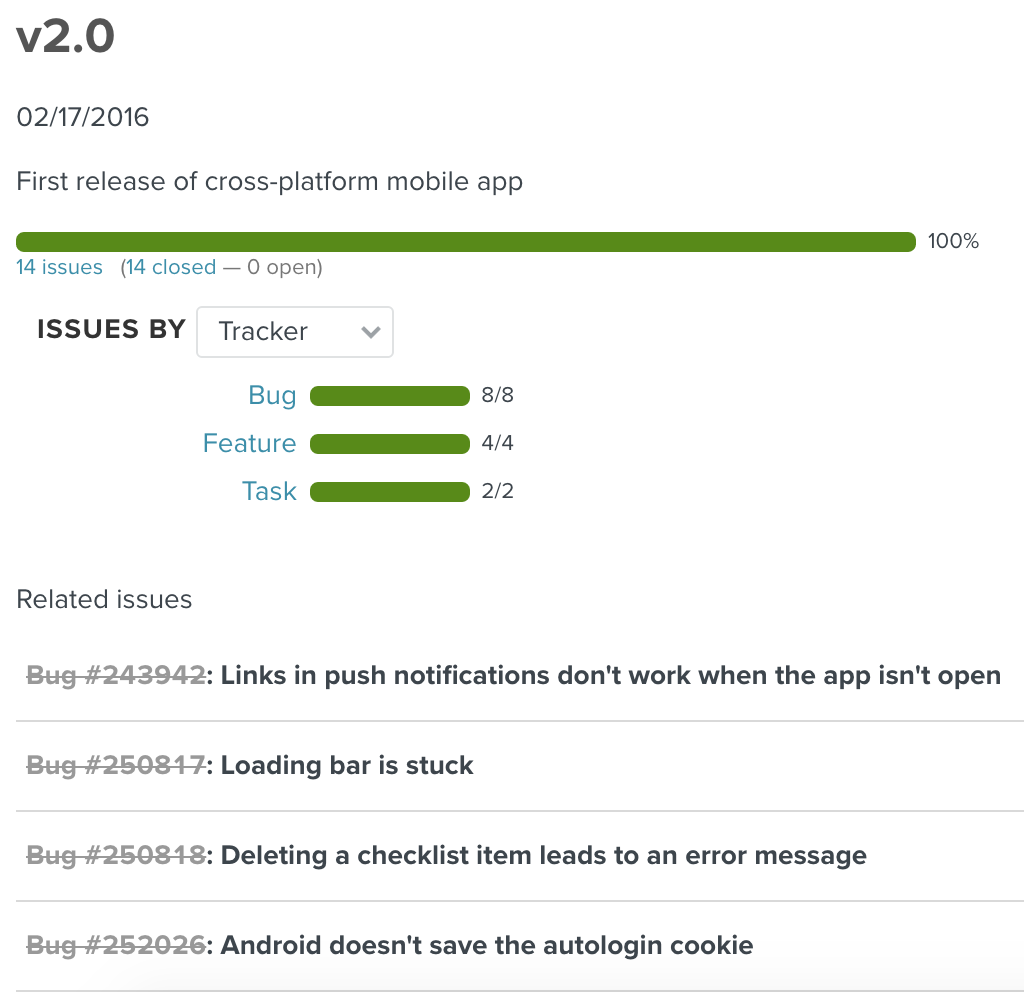The height and width of the screenshot is (992, 1024).
Task: Open the "14 closed" issues link
Action: click(x=170, y=267)
